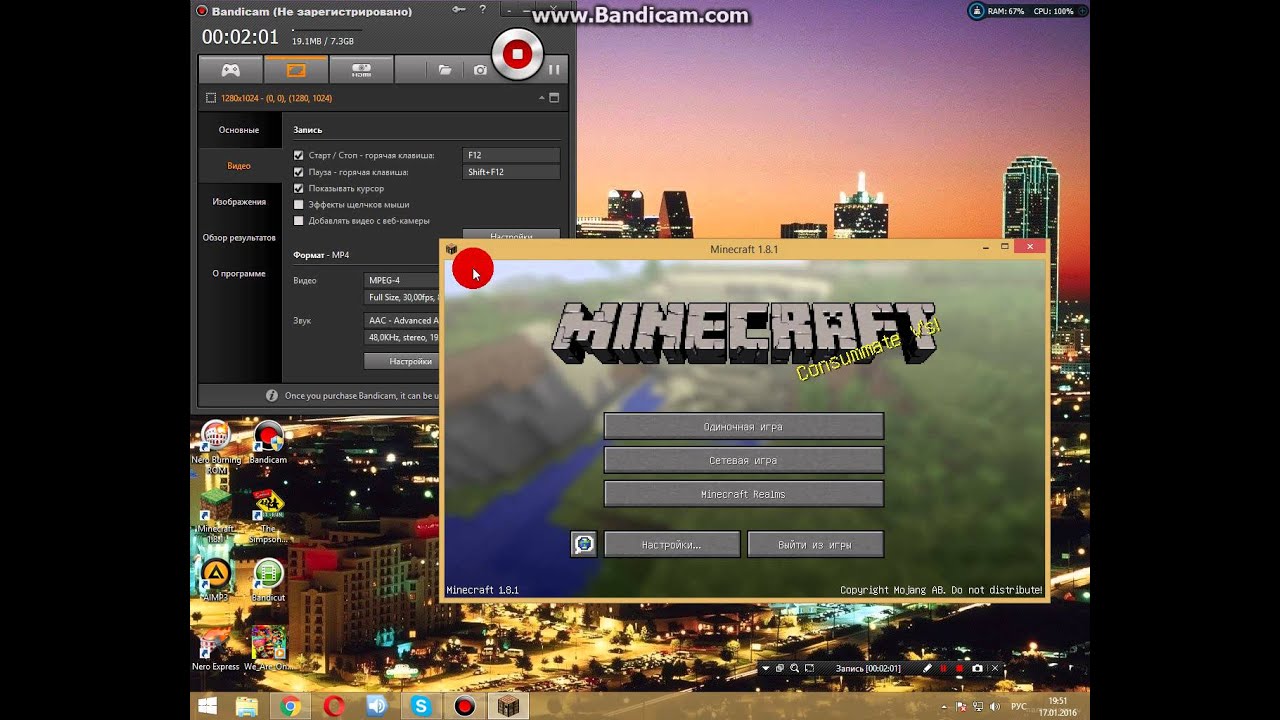Viewport: 1280px width, 720px height.
Task: Open Bandicam output folder icon
Action: (445, 70)
